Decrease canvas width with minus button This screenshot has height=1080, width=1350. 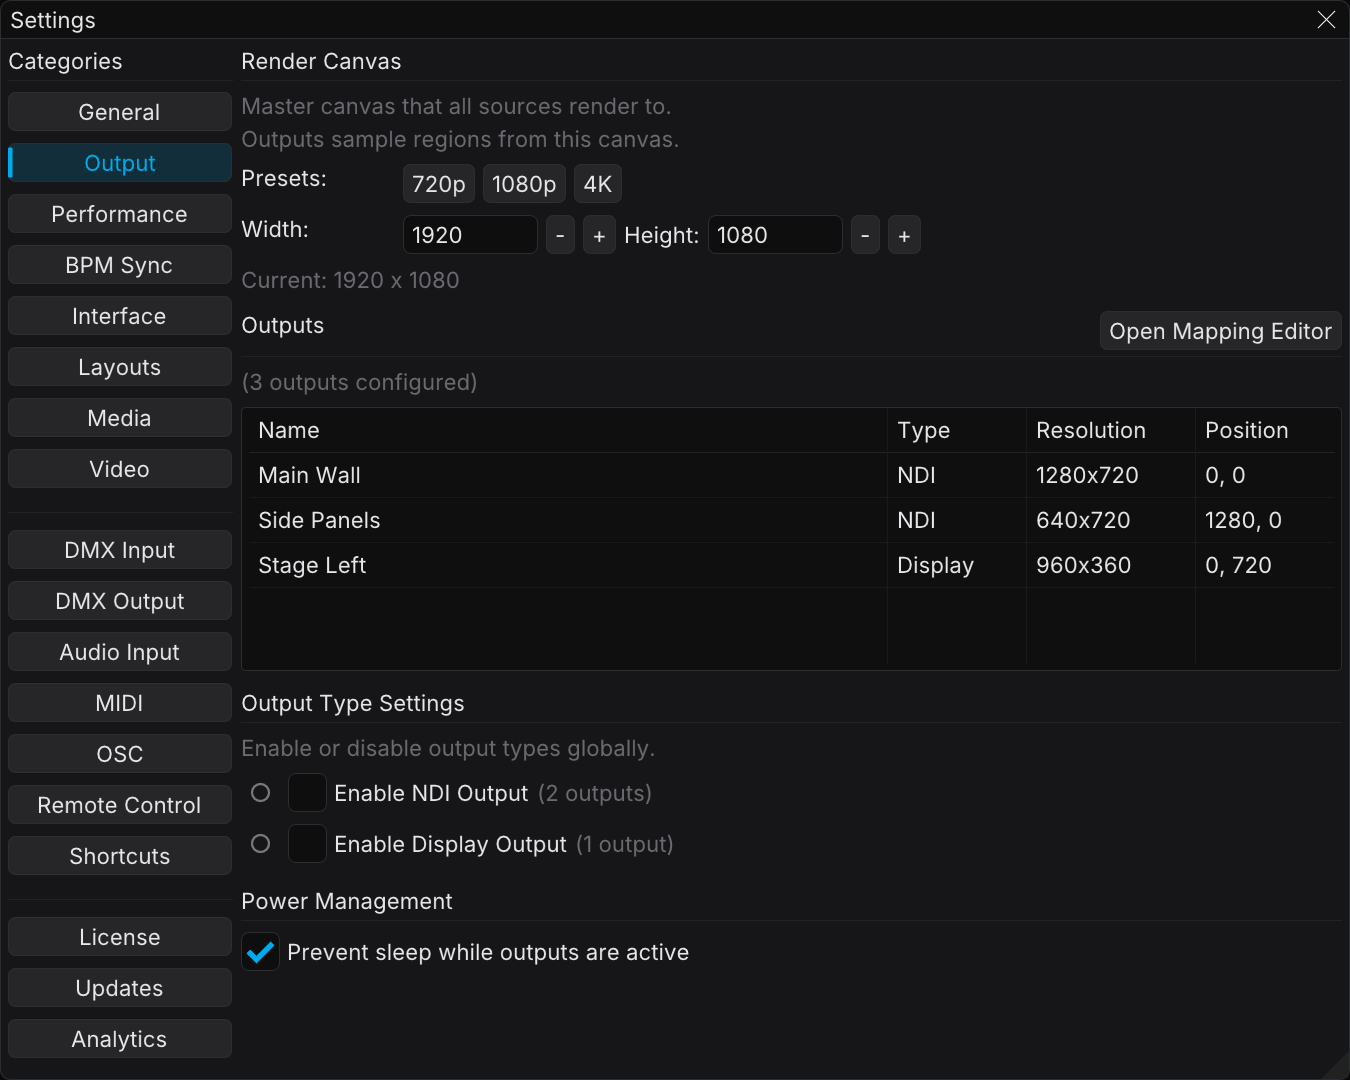point(560,235)
